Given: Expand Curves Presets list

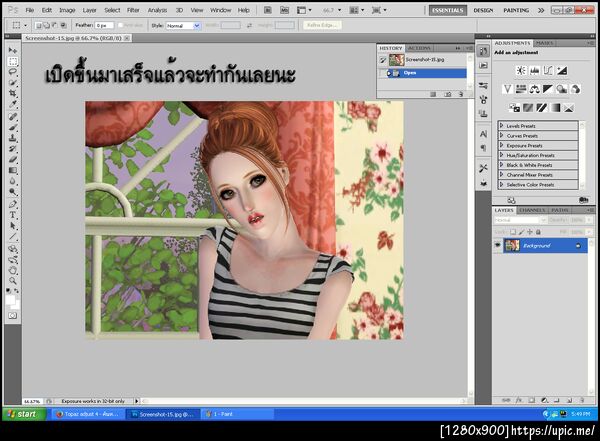Looking at the screenshot, I should pos(502,136).
